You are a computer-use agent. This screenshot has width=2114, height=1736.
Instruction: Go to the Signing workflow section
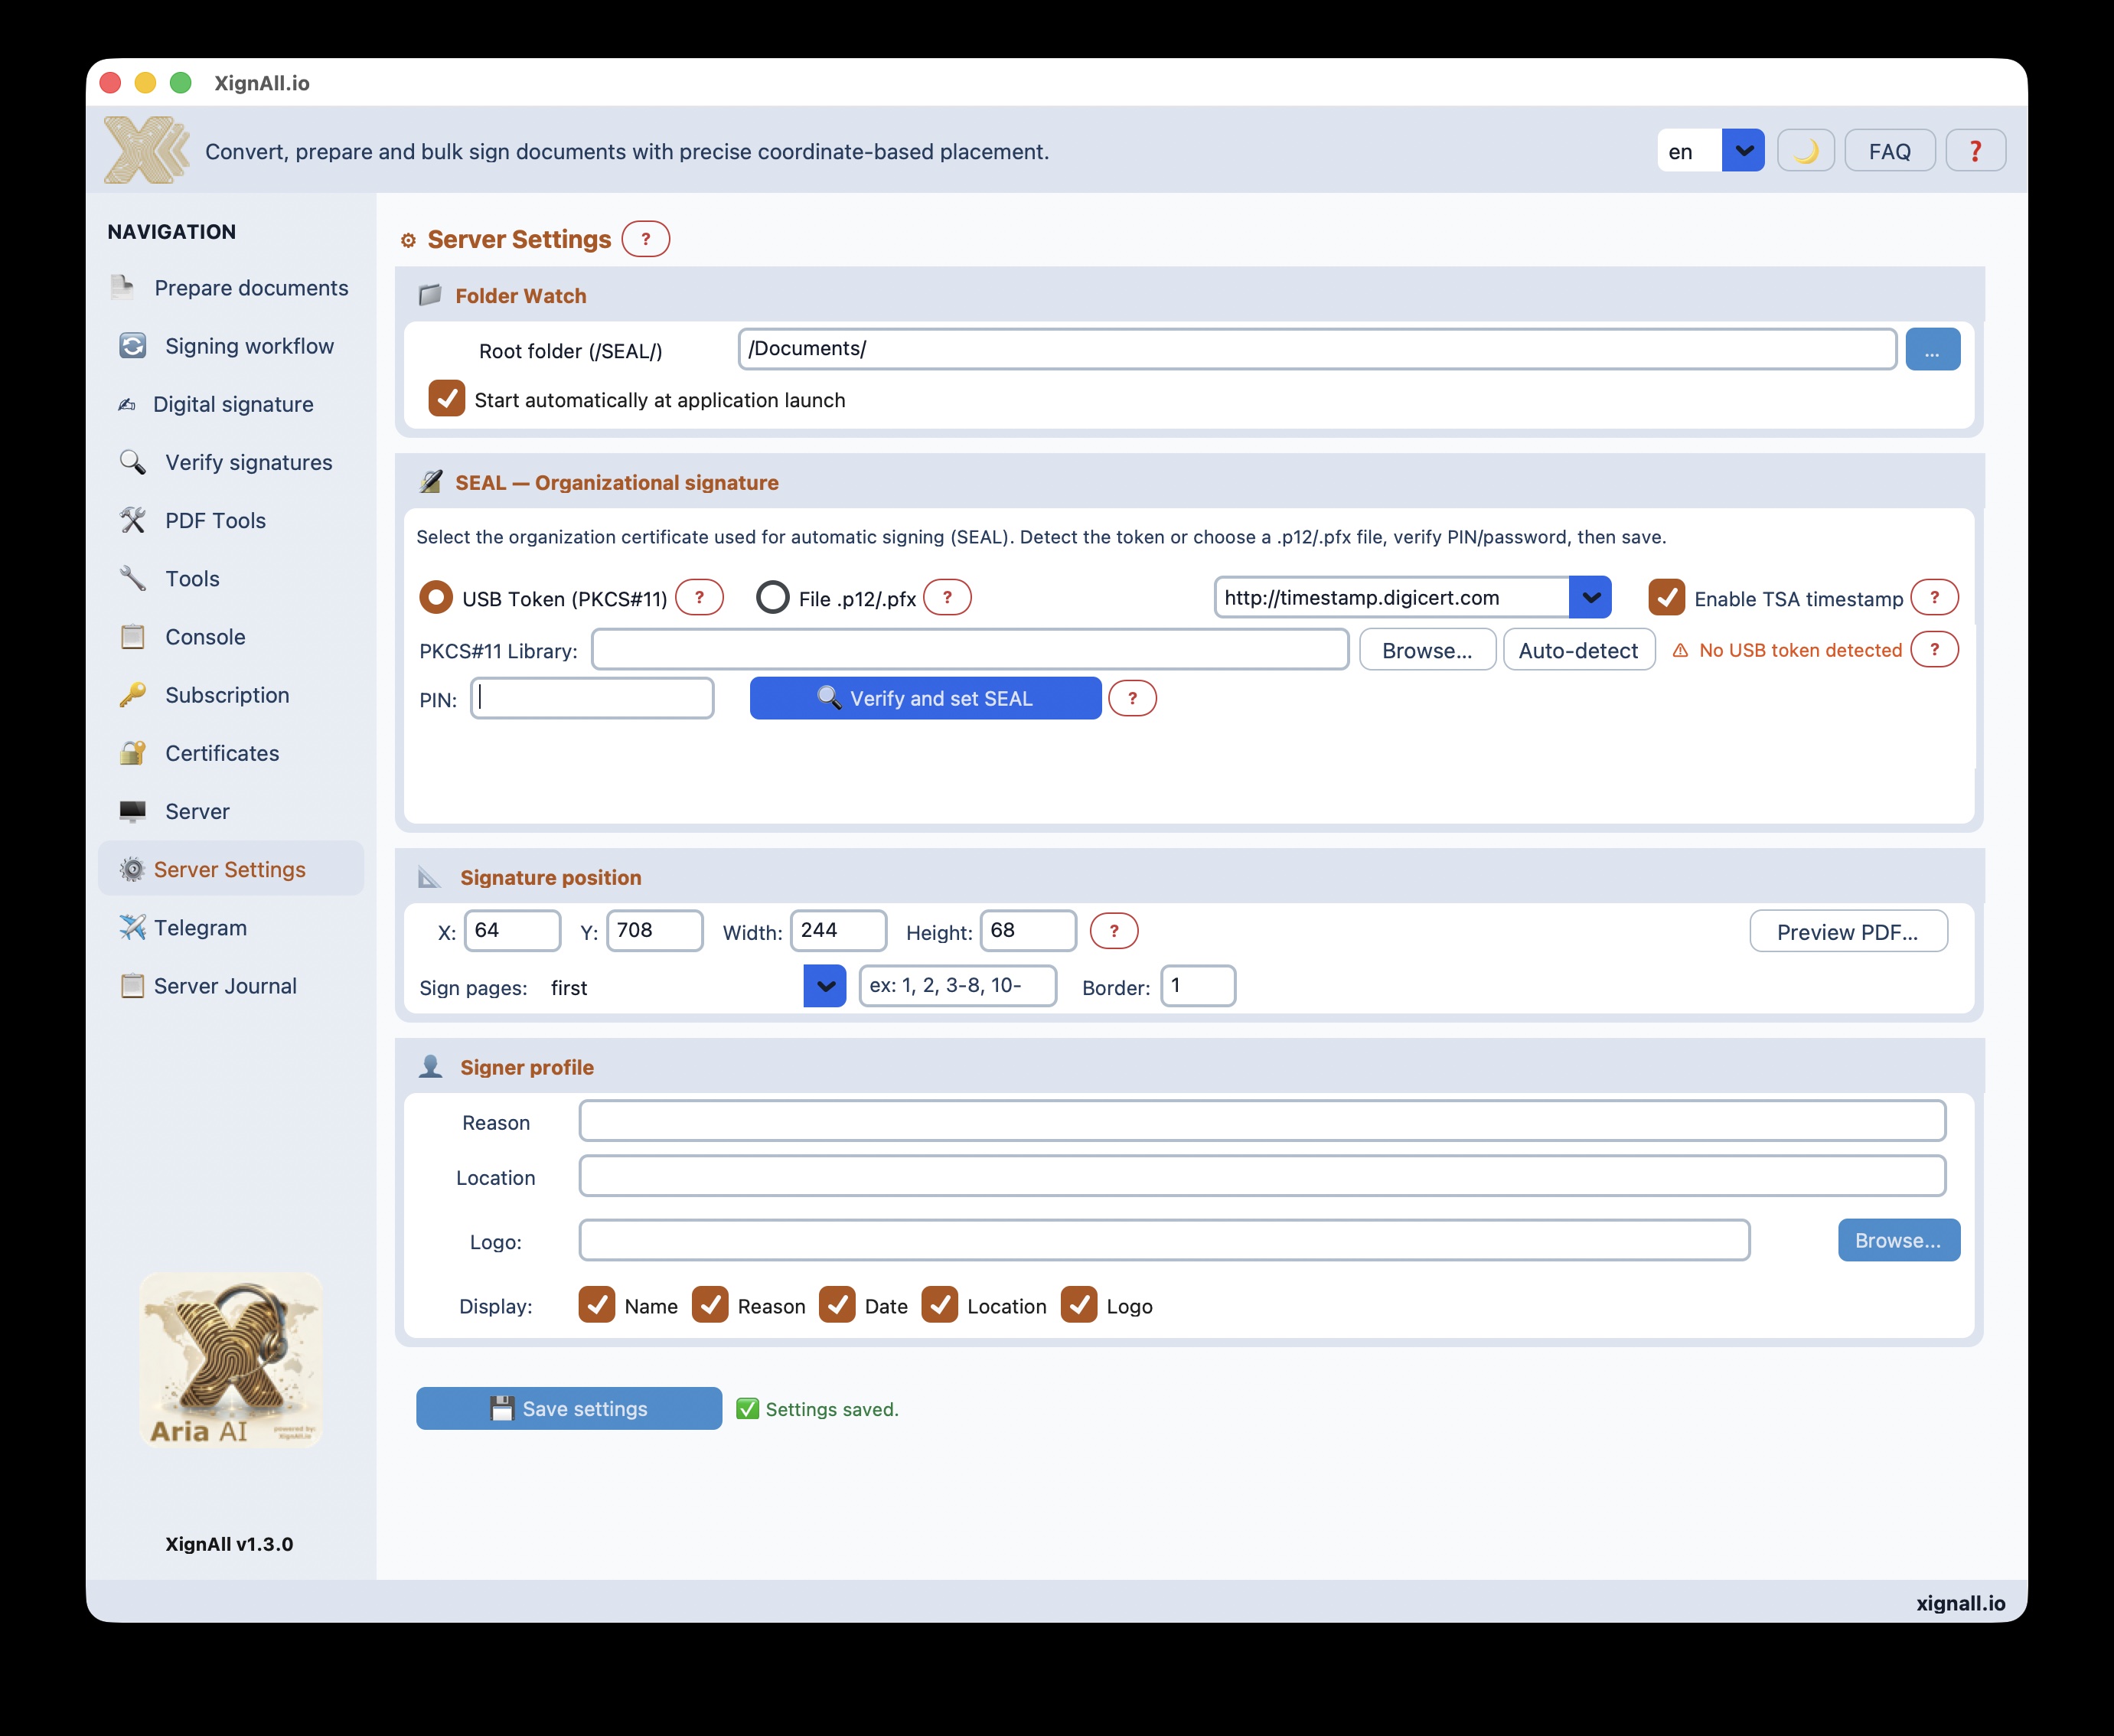[231, 346]
